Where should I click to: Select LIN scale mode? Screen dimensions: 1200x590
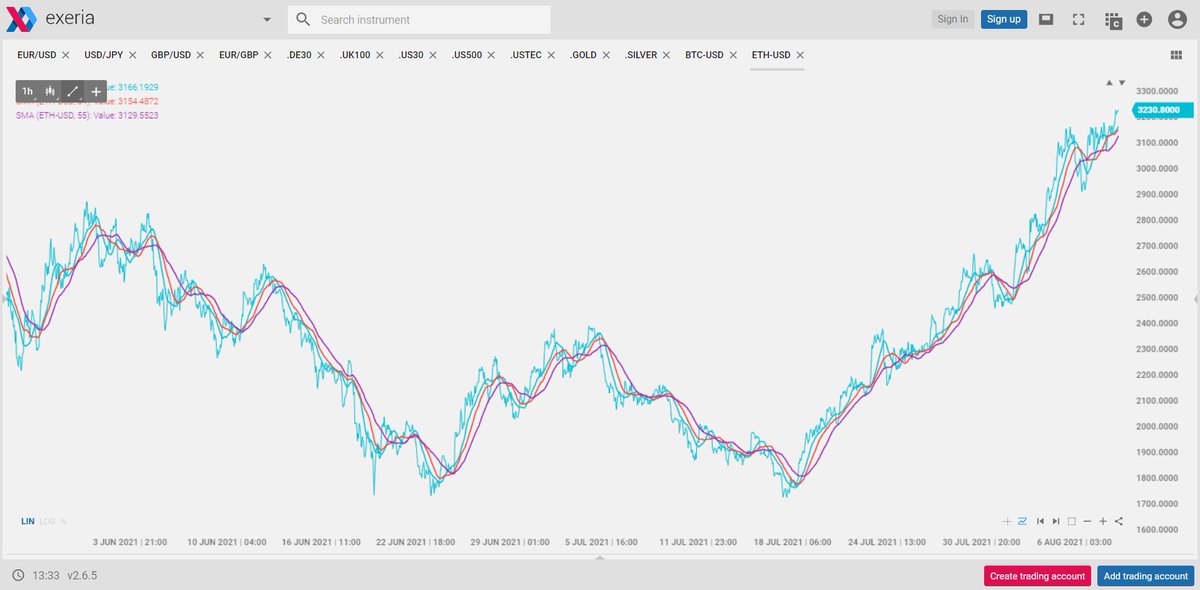coord(28,521)
